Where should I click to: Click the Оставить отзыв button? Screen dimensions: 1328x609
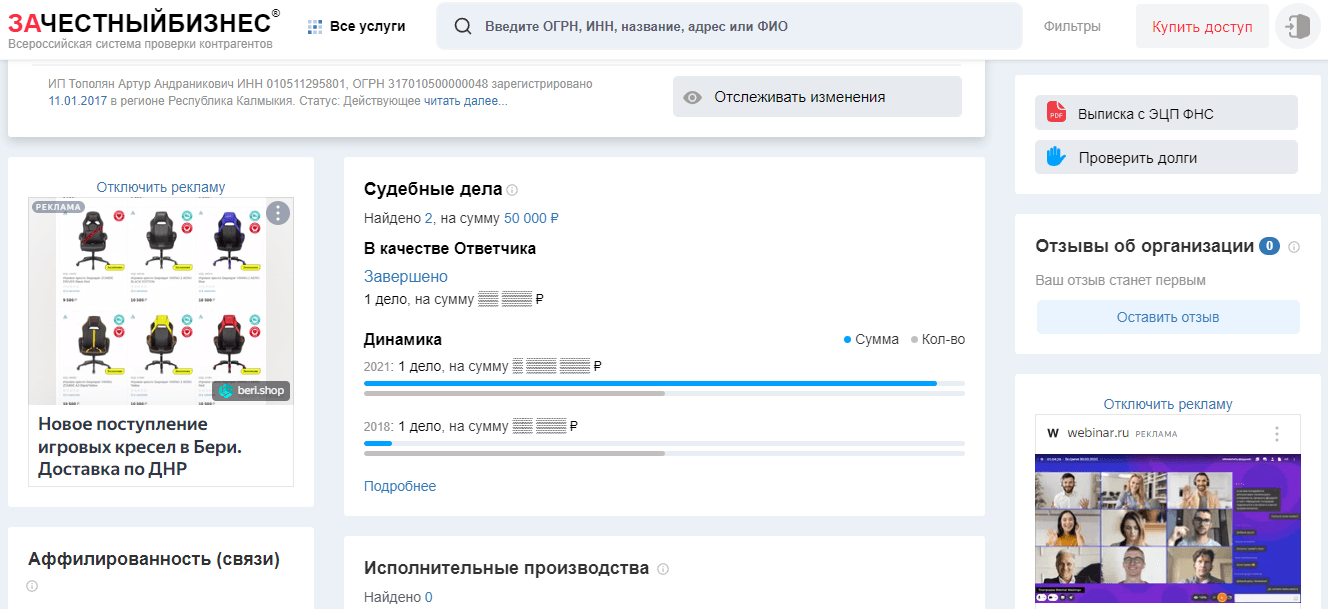click(1167, 317)
